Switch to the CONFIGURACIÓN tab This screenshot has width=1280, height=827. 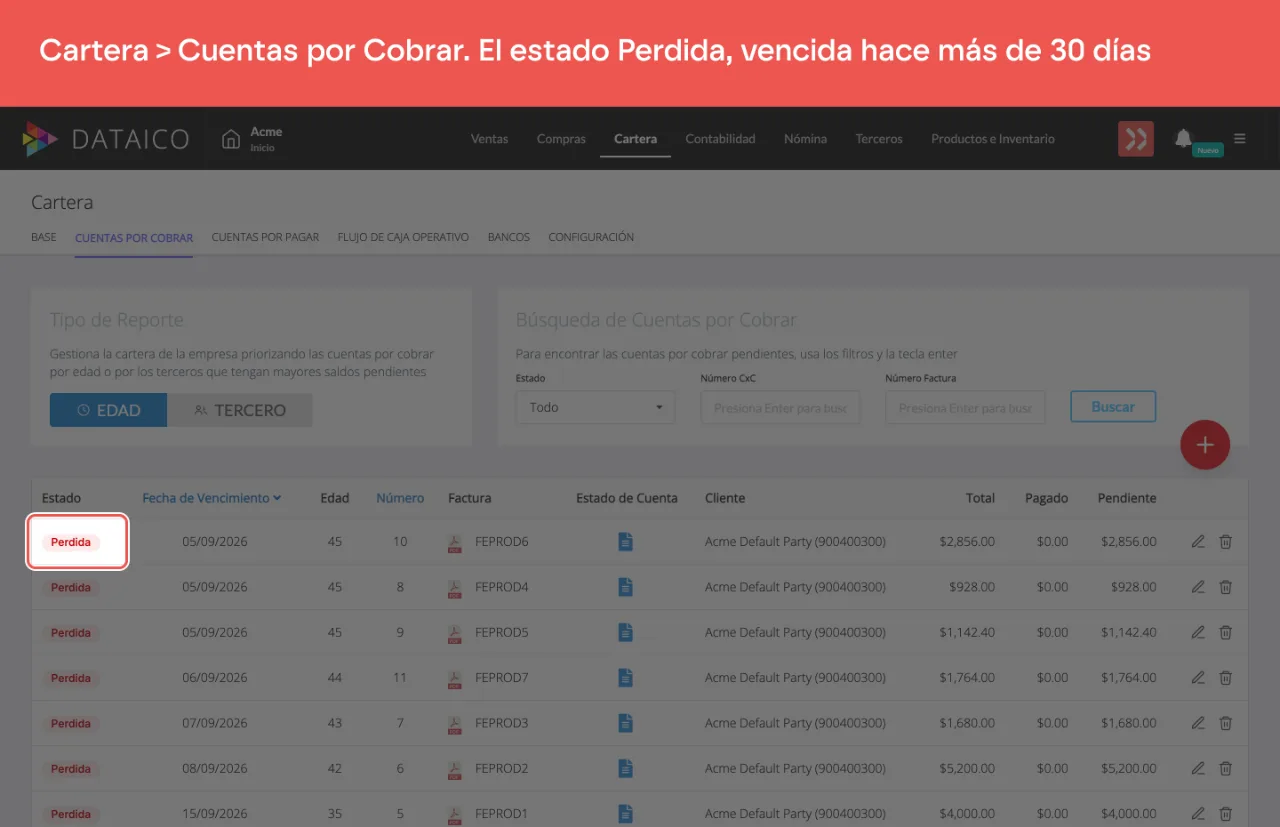point(591,238)
